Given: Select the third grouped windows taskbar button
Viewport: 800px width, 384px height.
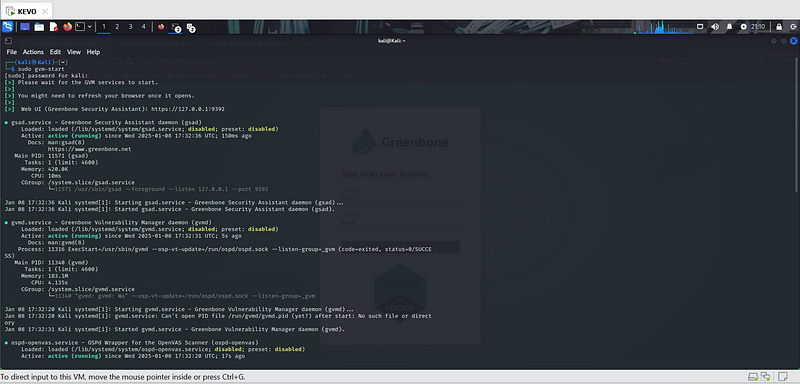Looking at the screenshot, I should coord(191,28).
